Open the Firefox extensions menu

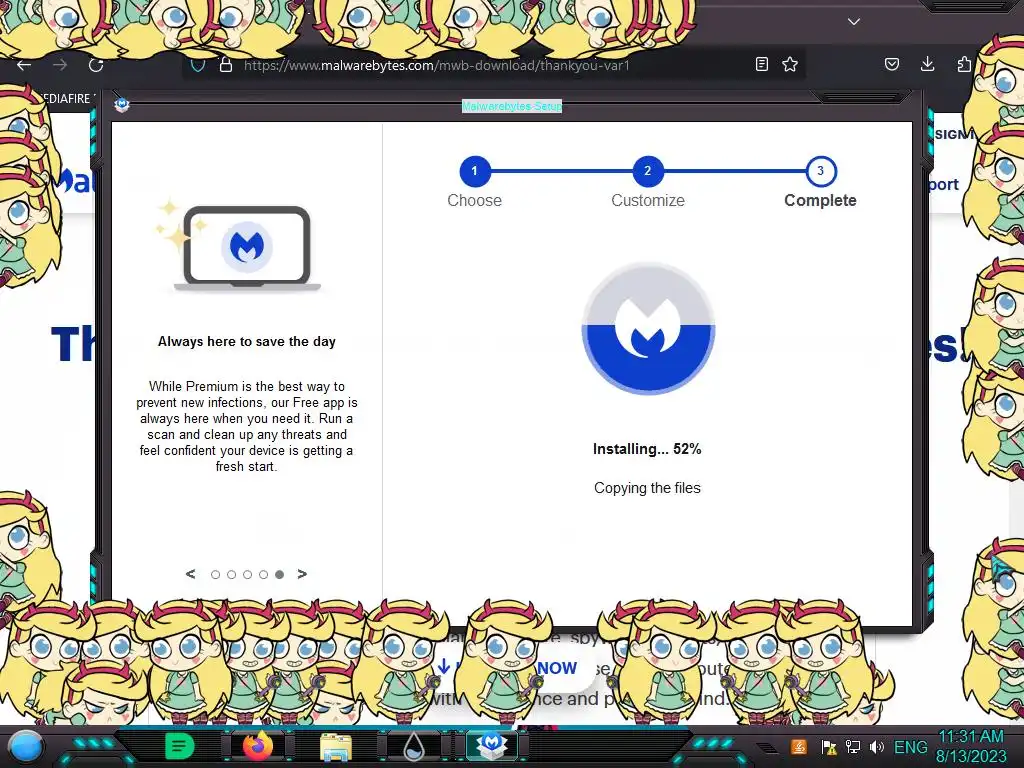tap(964, 64)
